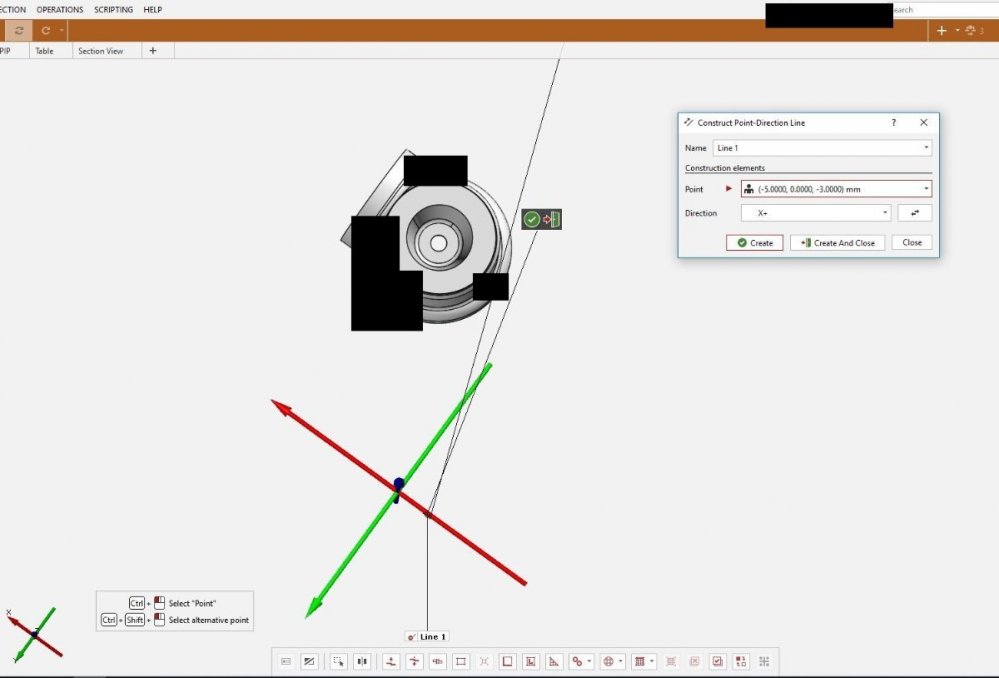The height and width of the screenshot is (678, 999).
Task: Click the reverse direction swap button
Action: pyautogui.click(x=914, y=213)
